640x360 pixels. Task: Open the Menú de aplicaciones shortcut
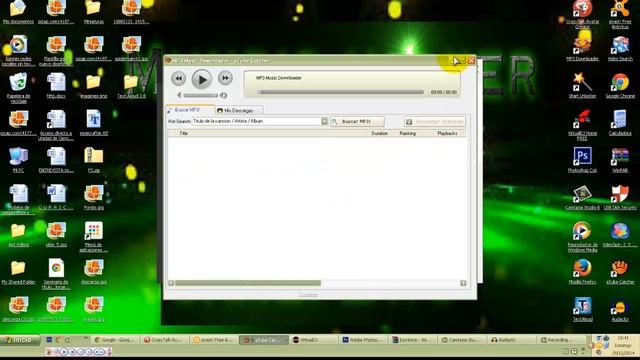[x=93, y=237]
